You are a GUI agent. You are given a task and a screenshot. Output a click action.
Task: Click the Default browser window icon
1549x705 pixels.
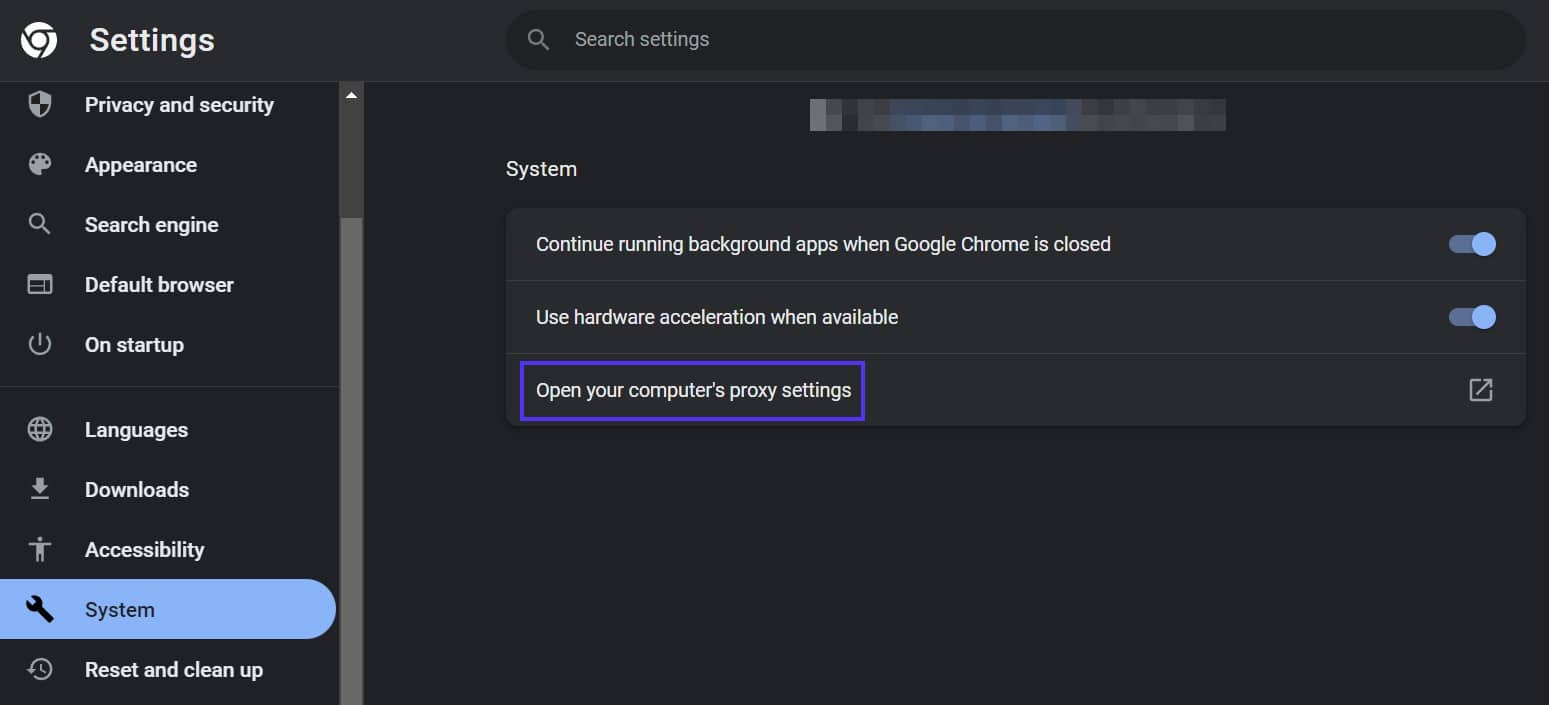pyautogui.click(x=39, y=284)
